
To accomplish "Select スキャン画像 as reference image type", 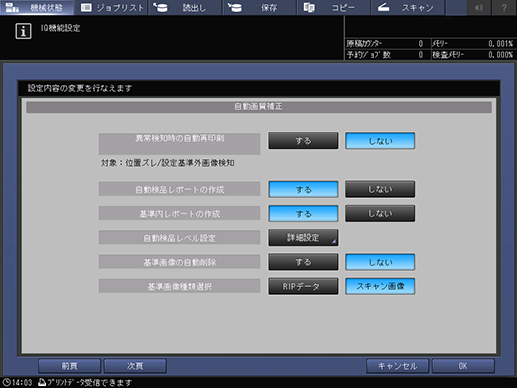I will (x=380, y=286).
